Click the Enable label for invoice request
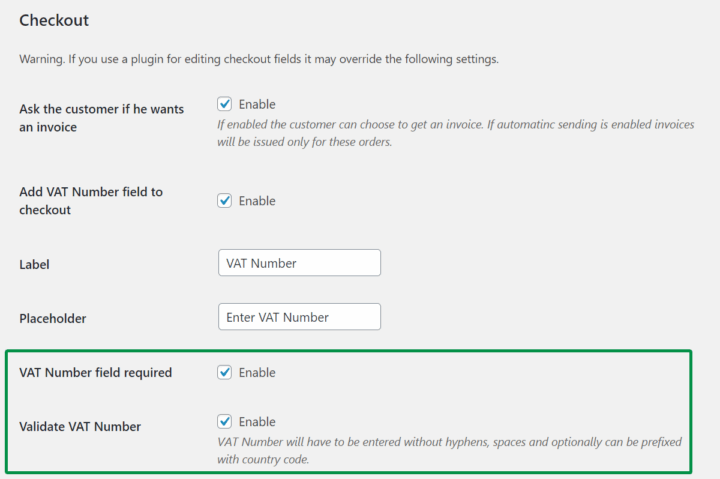 (x=257, y=104)
